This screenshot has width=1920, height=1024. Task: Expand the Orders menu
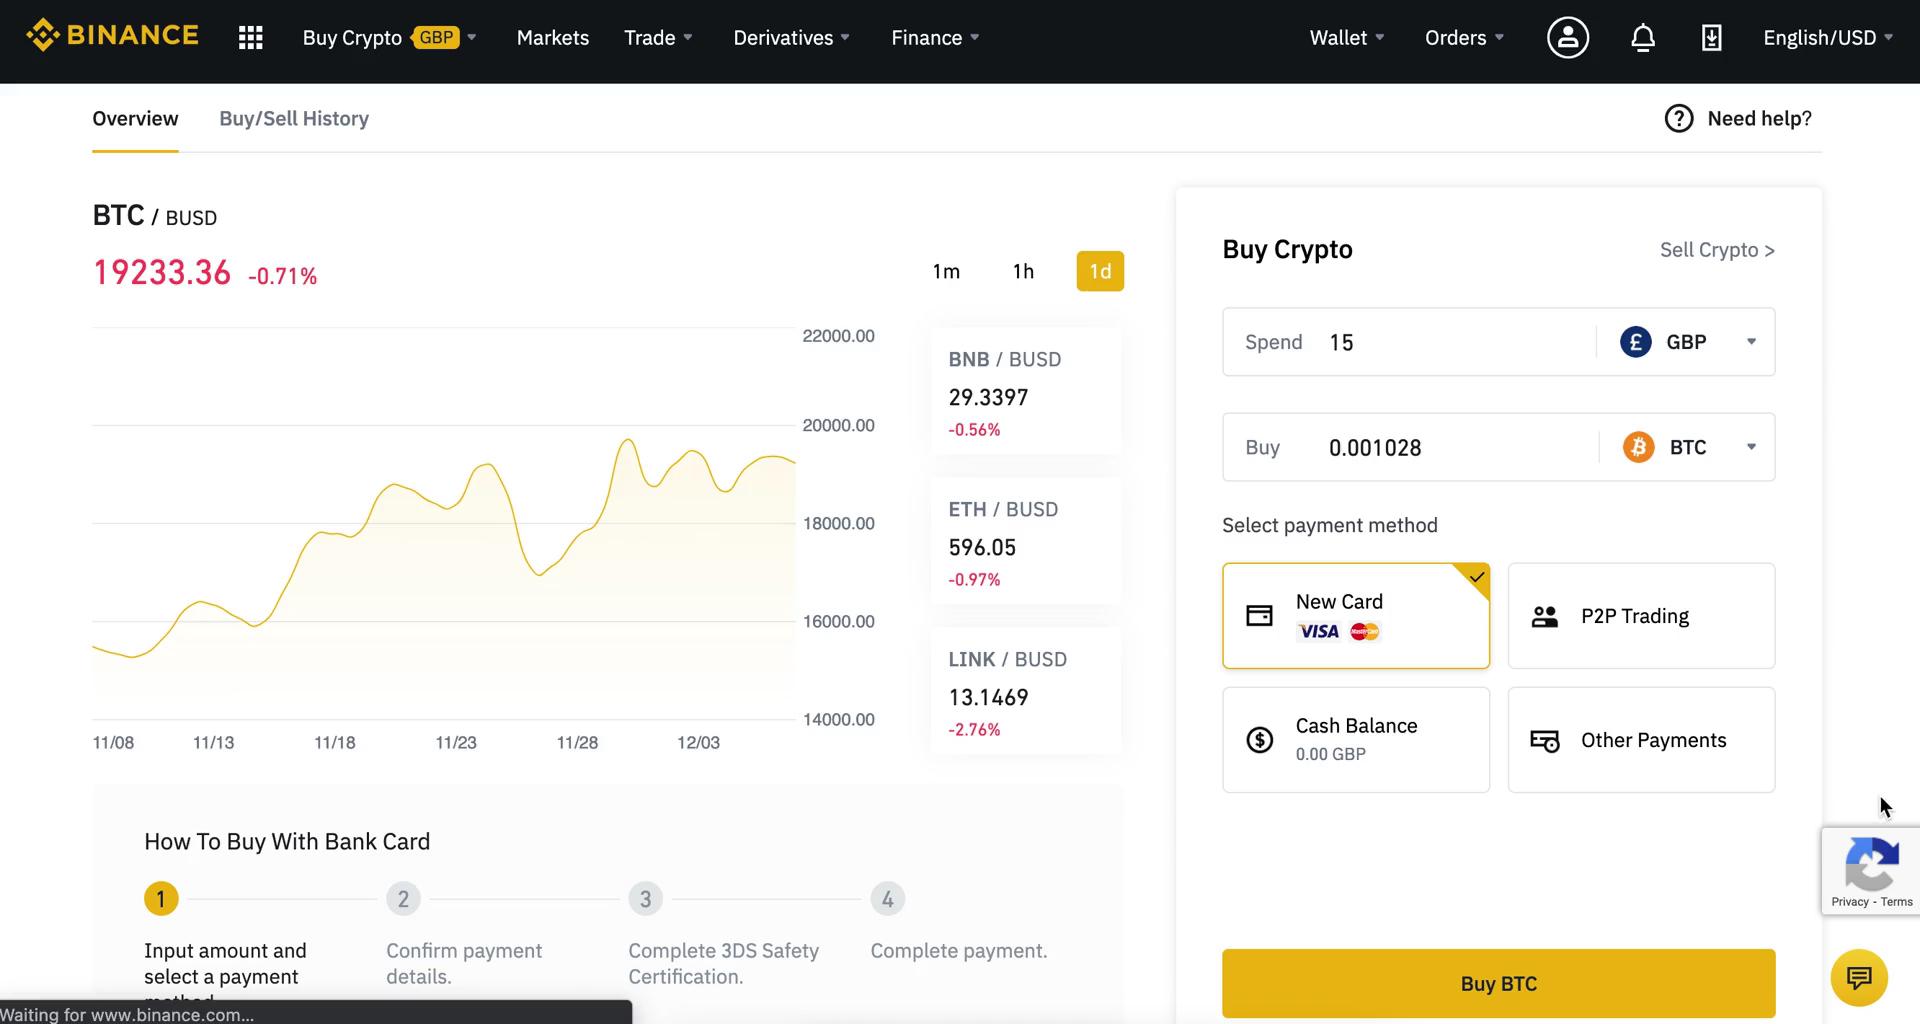coord(1464,38)
